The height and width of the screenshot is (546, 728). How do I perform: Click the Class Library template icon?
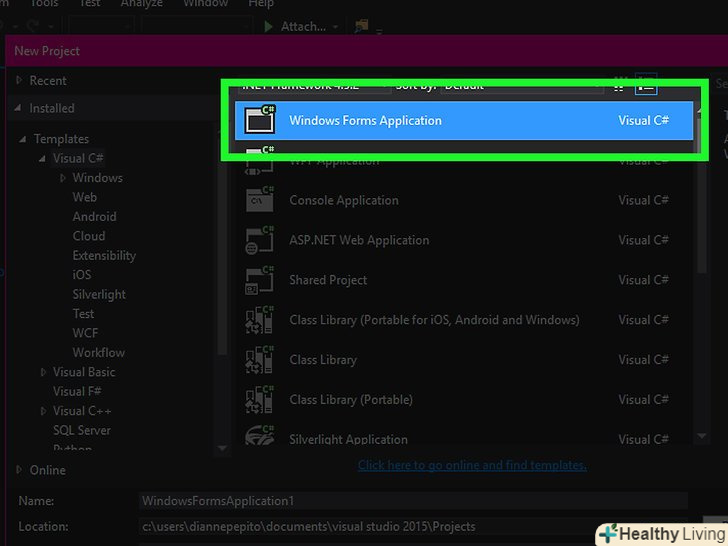[260, 360]
